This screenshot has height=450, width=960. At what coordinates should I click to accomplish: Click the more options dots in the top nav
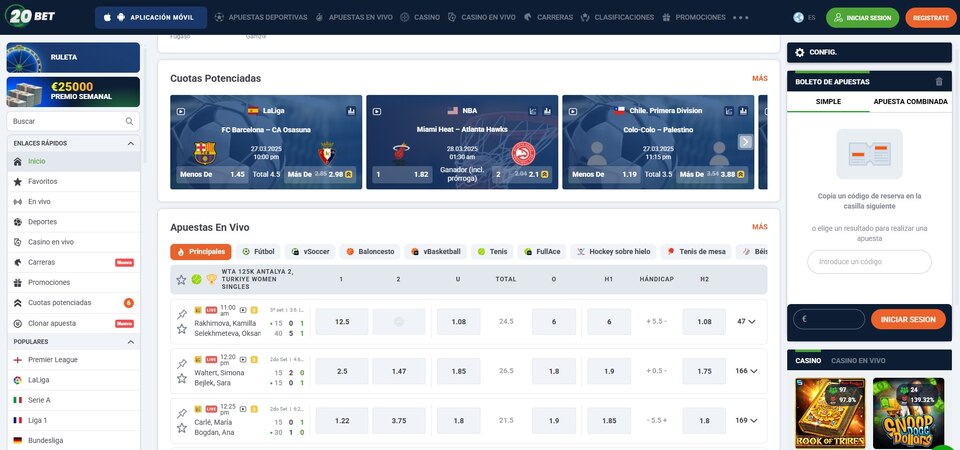(741, 18)
